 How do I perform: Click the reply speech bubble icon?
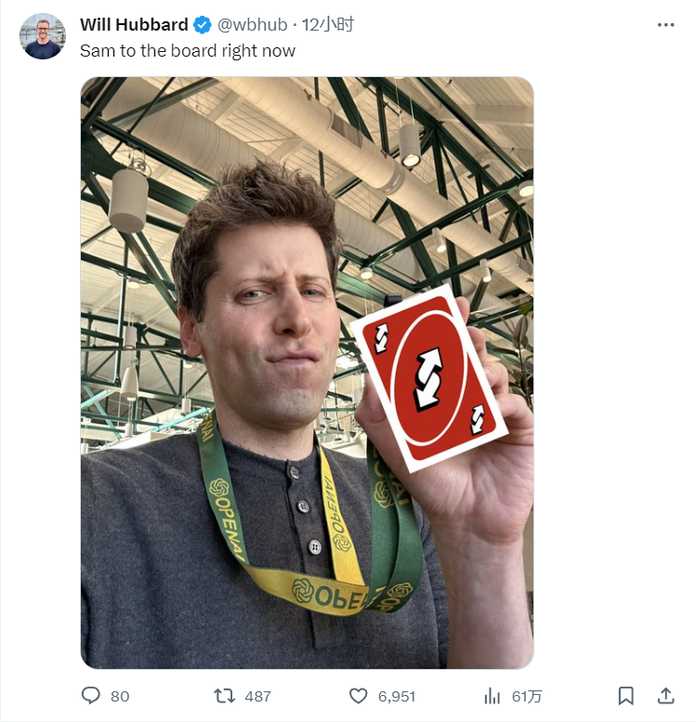pos(91,695)
